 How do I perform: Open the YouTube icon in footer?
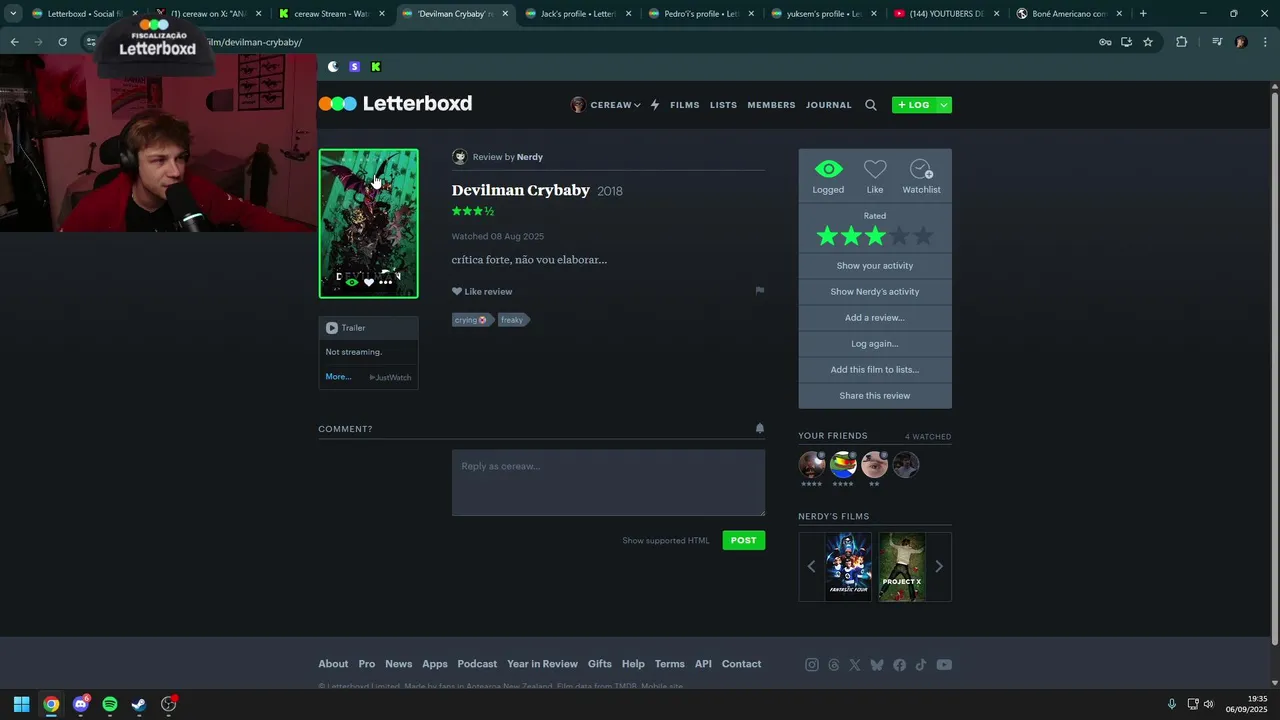pos(944,665)
